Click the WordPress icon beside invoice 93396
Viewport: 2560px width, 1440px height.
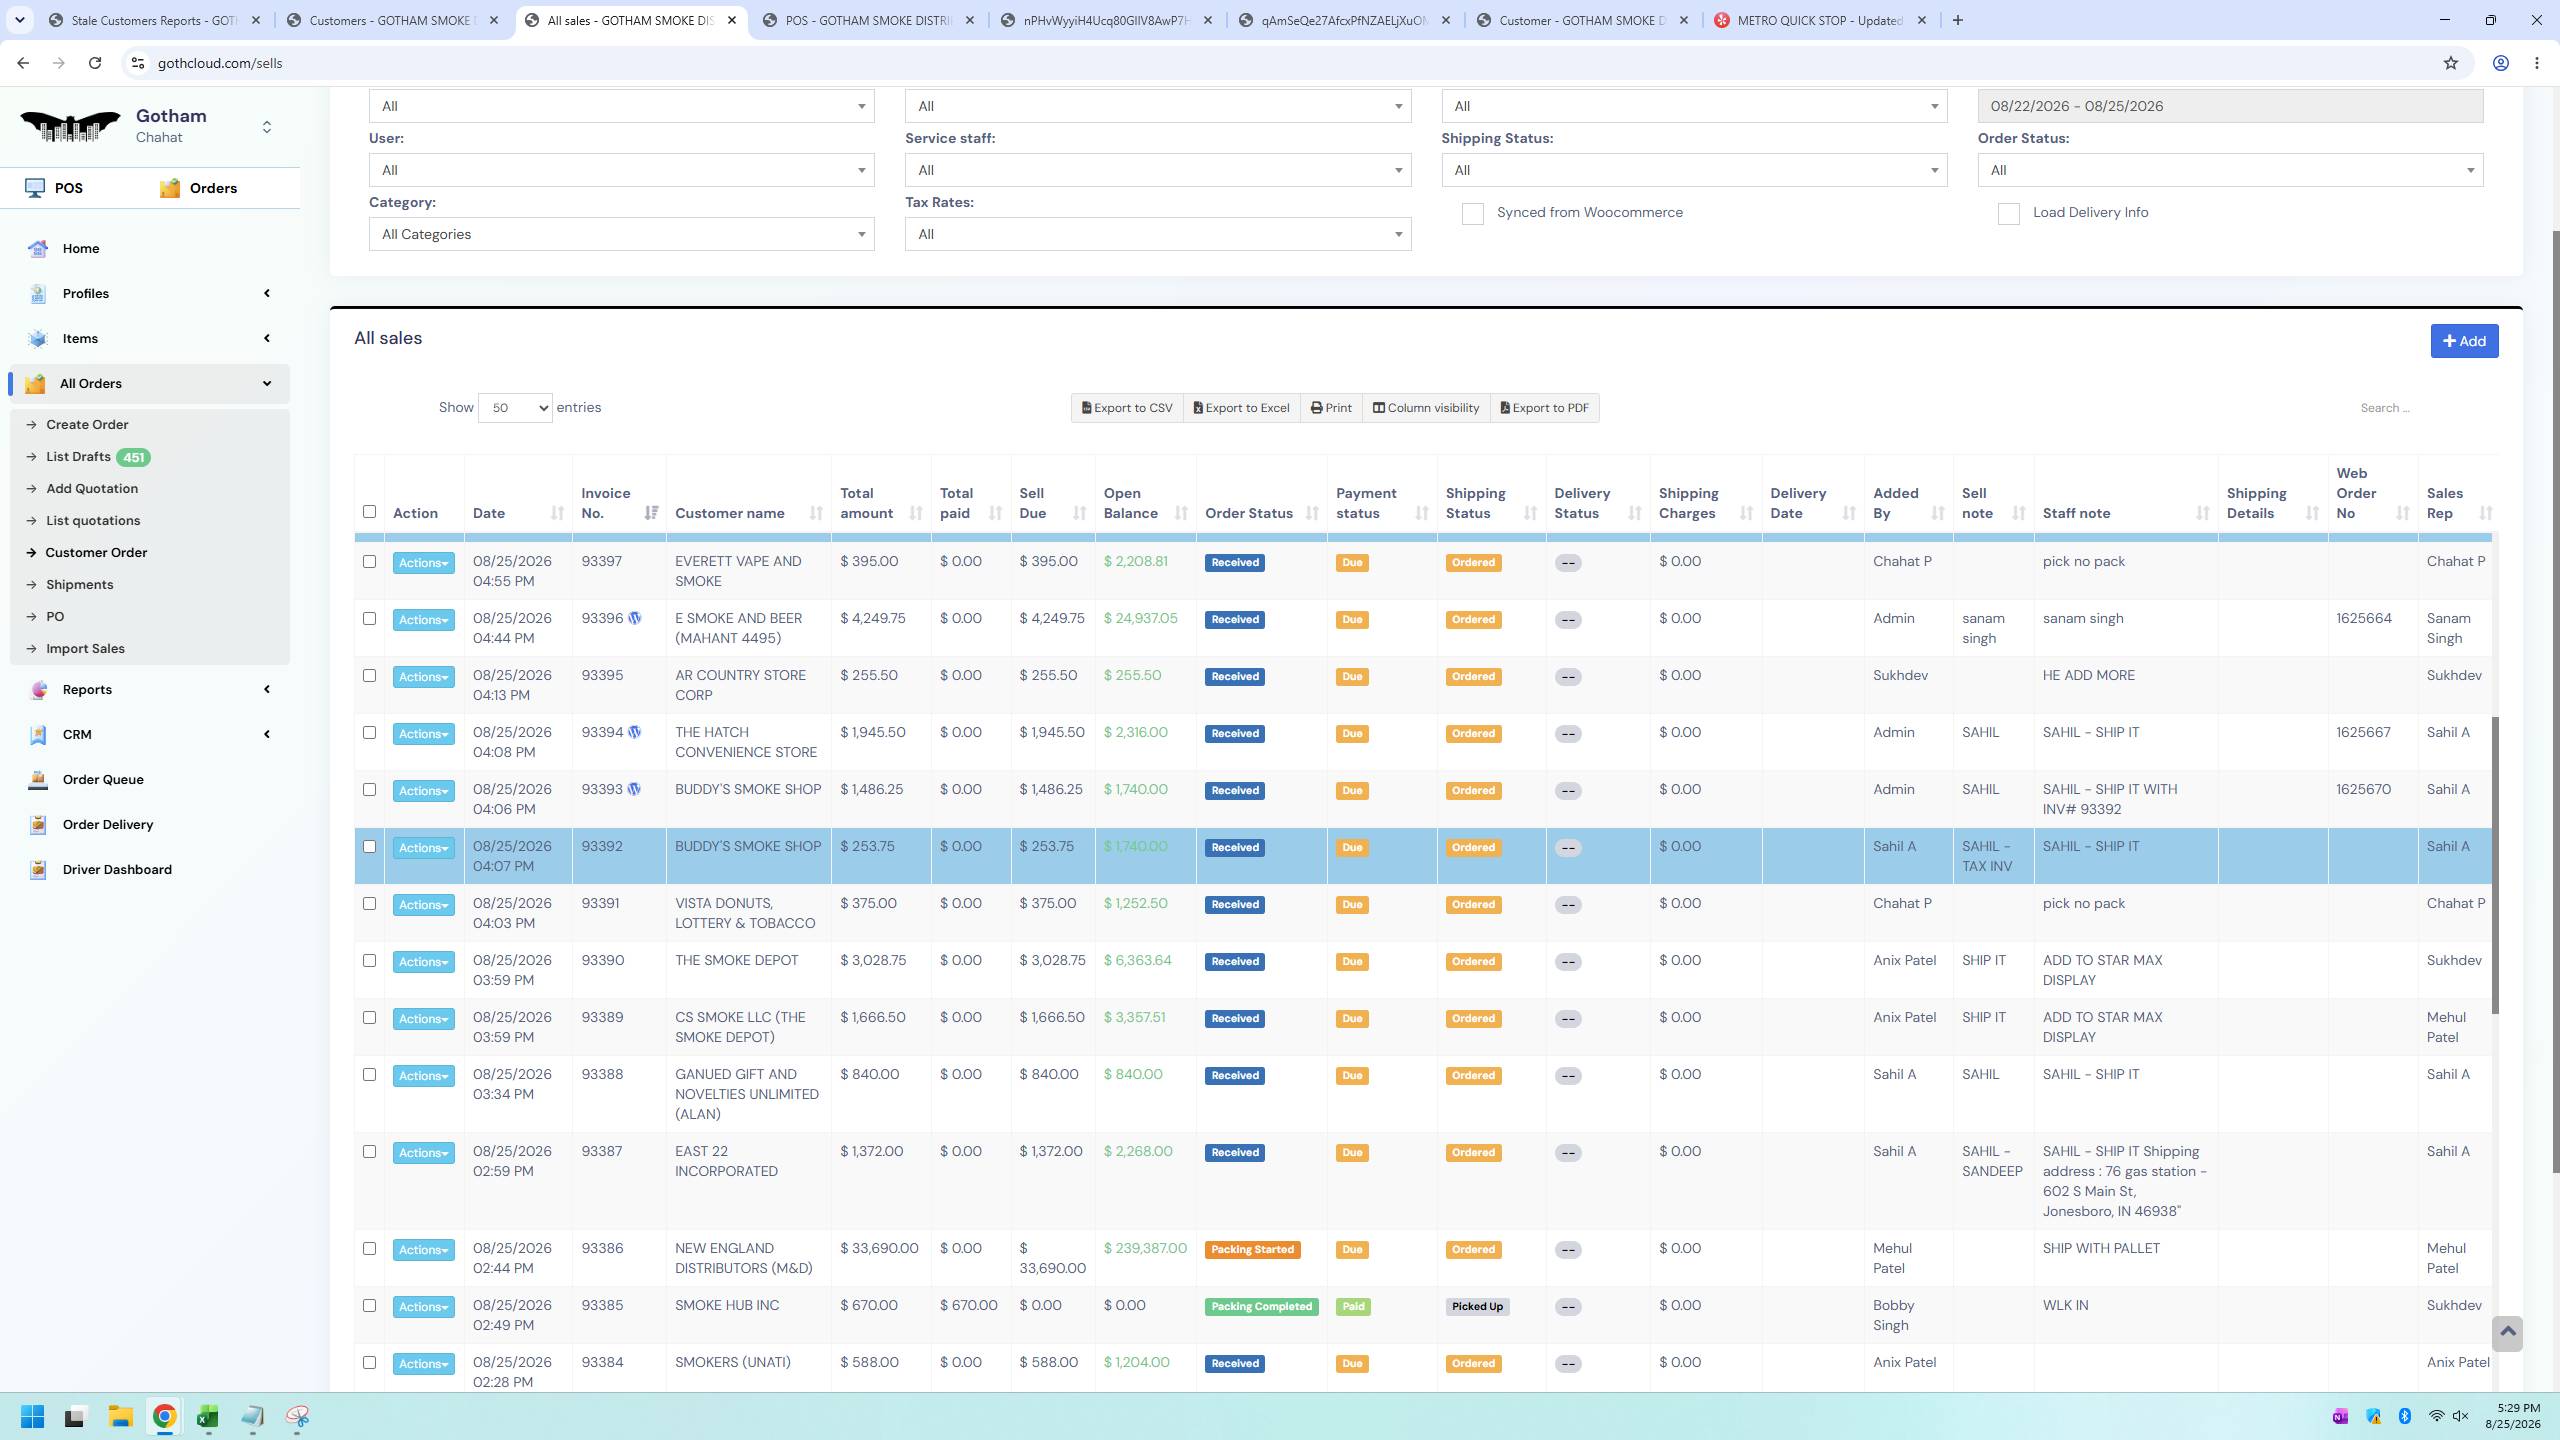[x=634, y=618]
